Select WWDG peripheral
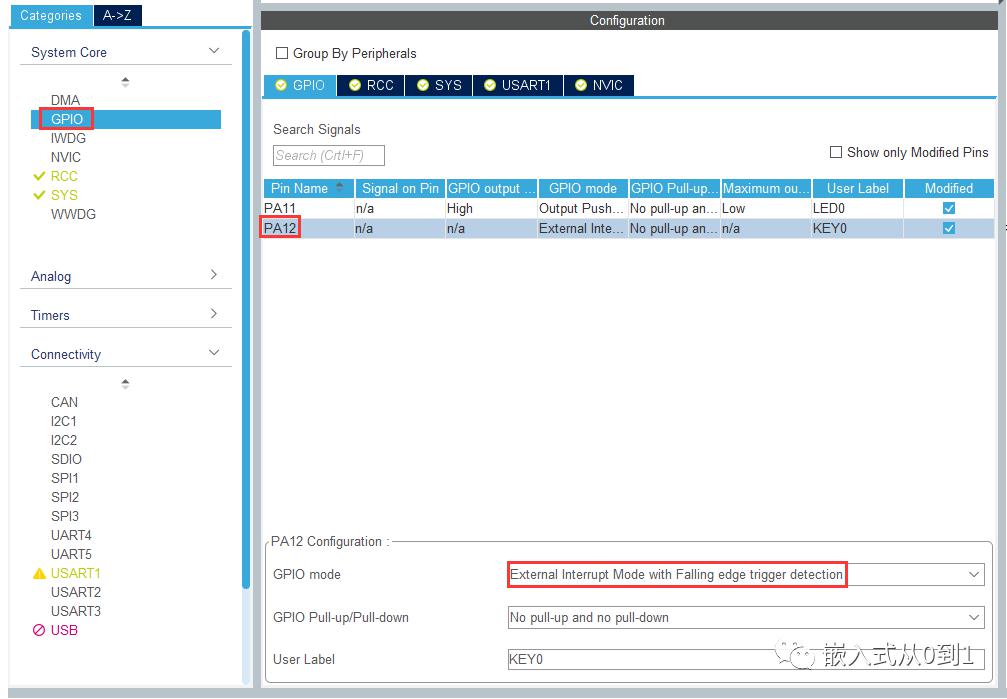Screen dimensions: 1007x699 (x=73, y=214)
